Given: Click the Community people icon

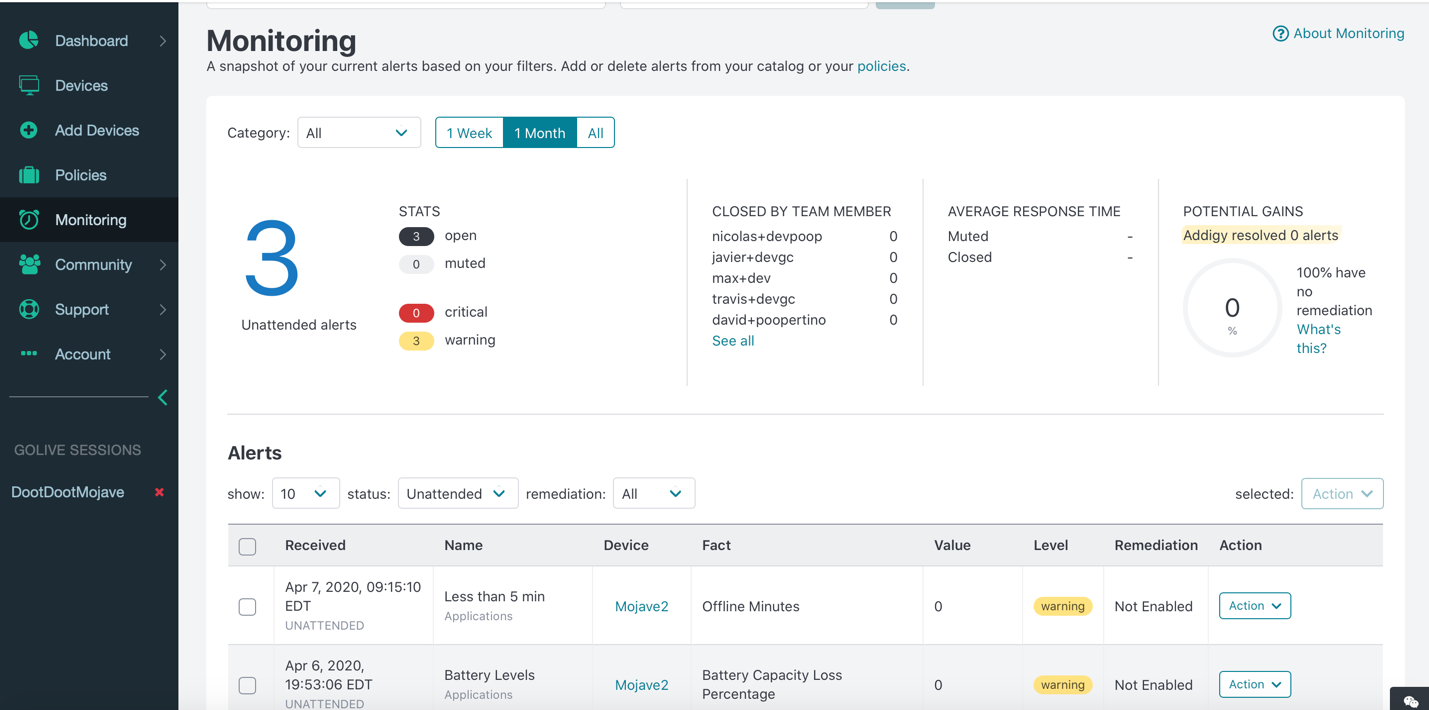Looking at the screenshot, I should coord(29,264).
